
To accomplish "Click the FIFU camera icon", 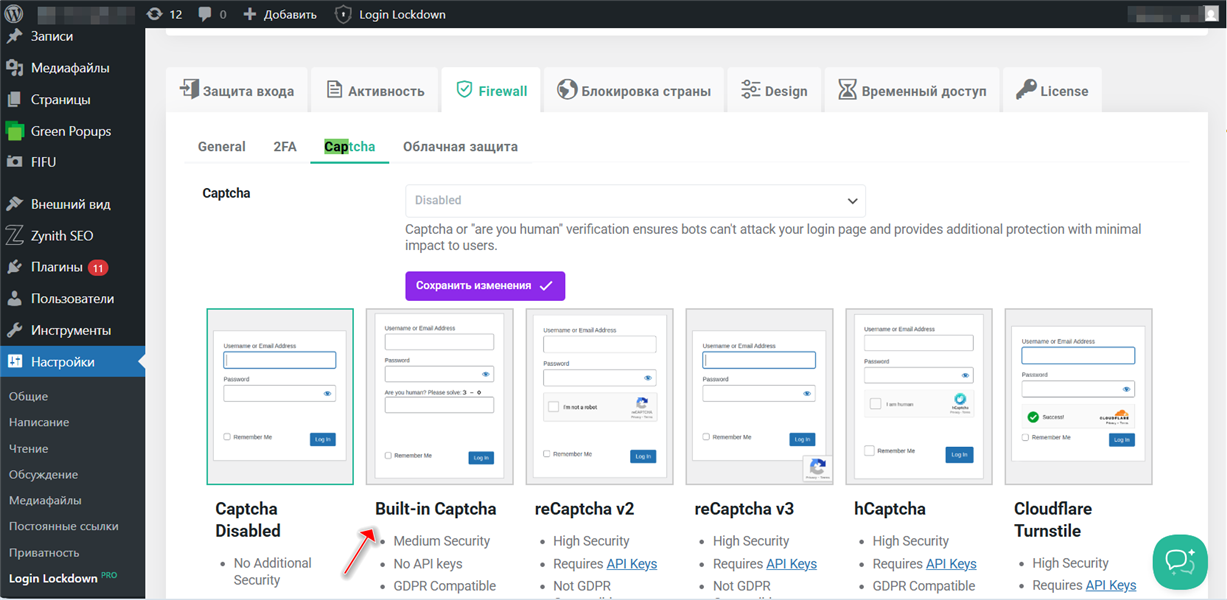I will [x=14, y=162].
